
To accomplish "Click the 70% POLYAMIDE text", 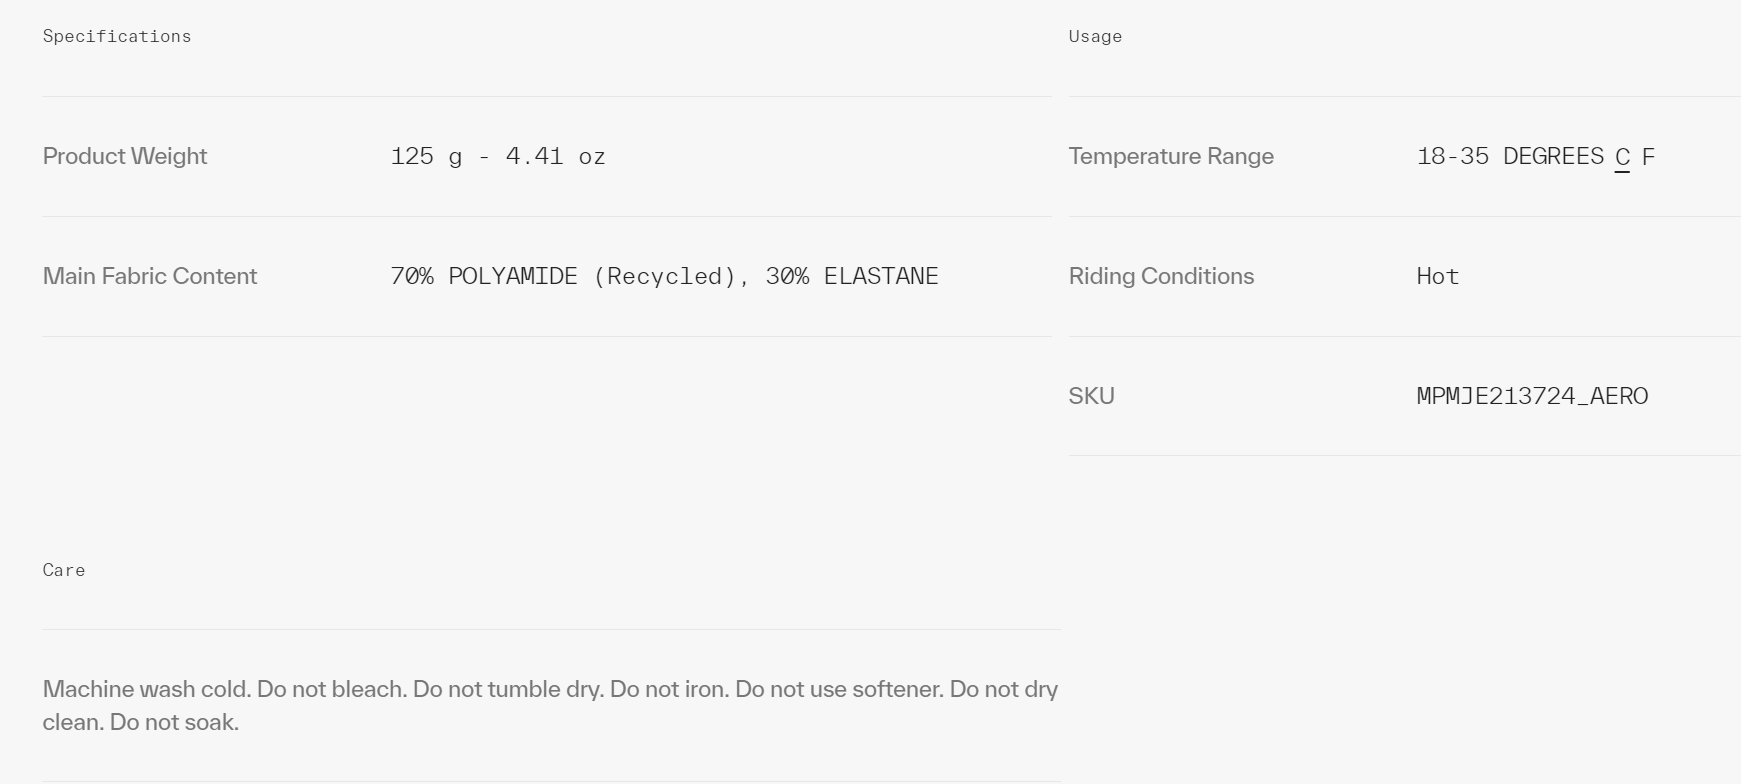I will coord(484,276).
